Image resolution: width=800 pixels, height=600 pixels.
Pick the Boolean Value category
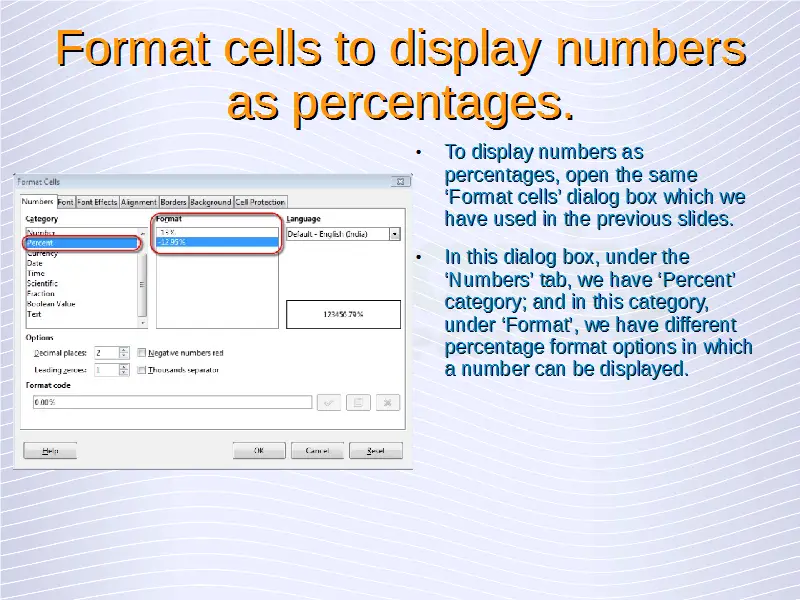pyautogui.click(x=82, y=304)
